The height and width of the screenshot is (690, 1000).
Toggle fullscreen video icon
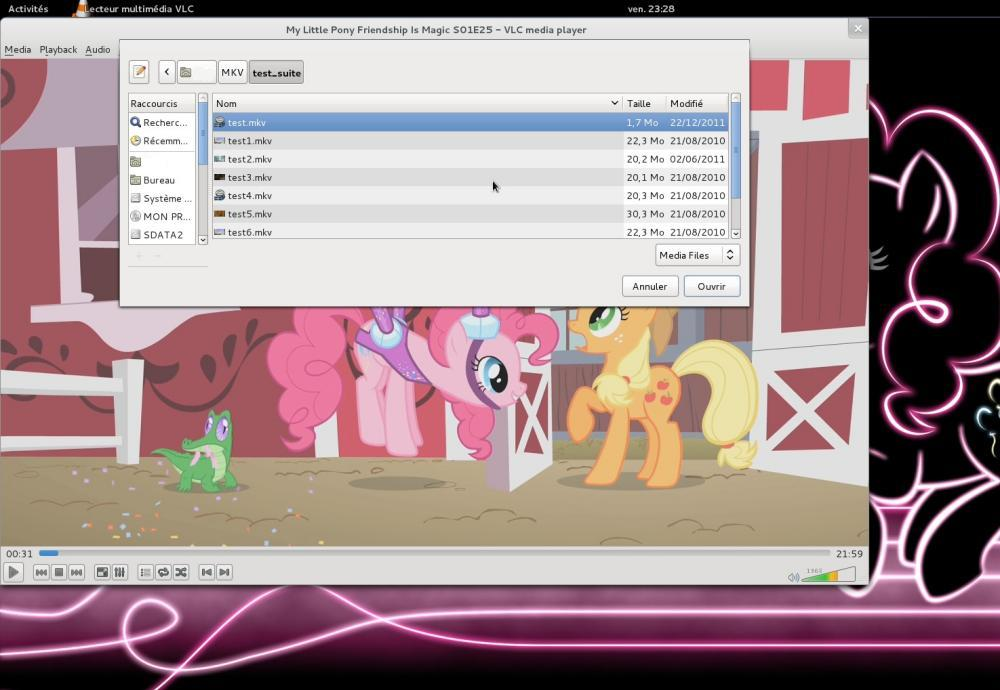[102, 572]
